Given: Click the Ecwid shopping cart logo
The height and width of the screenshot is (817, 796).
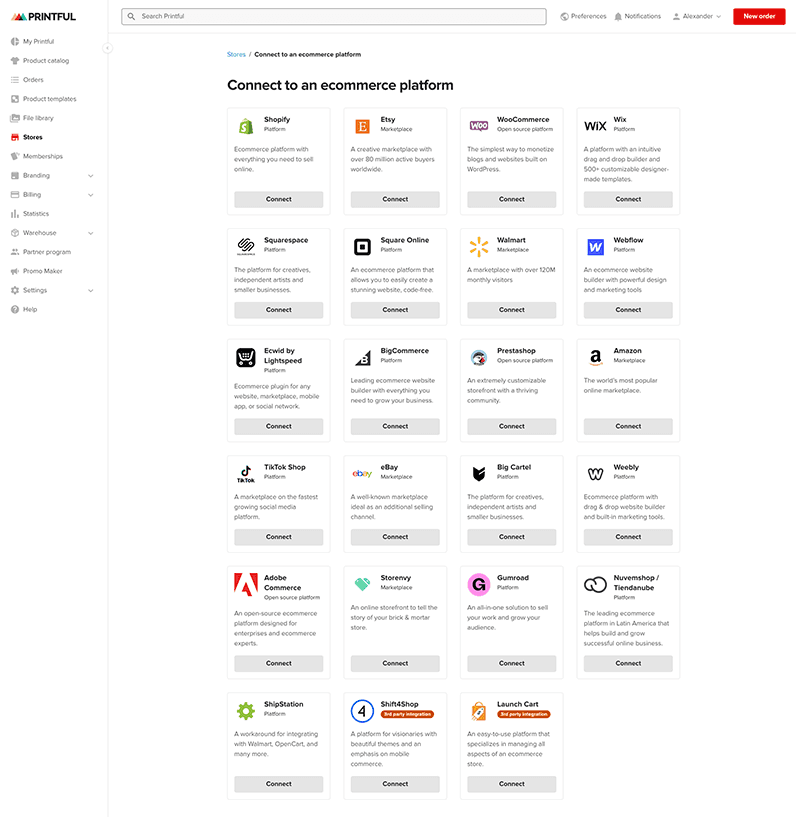Looking at the screenshot, I should tap(246, 357).
